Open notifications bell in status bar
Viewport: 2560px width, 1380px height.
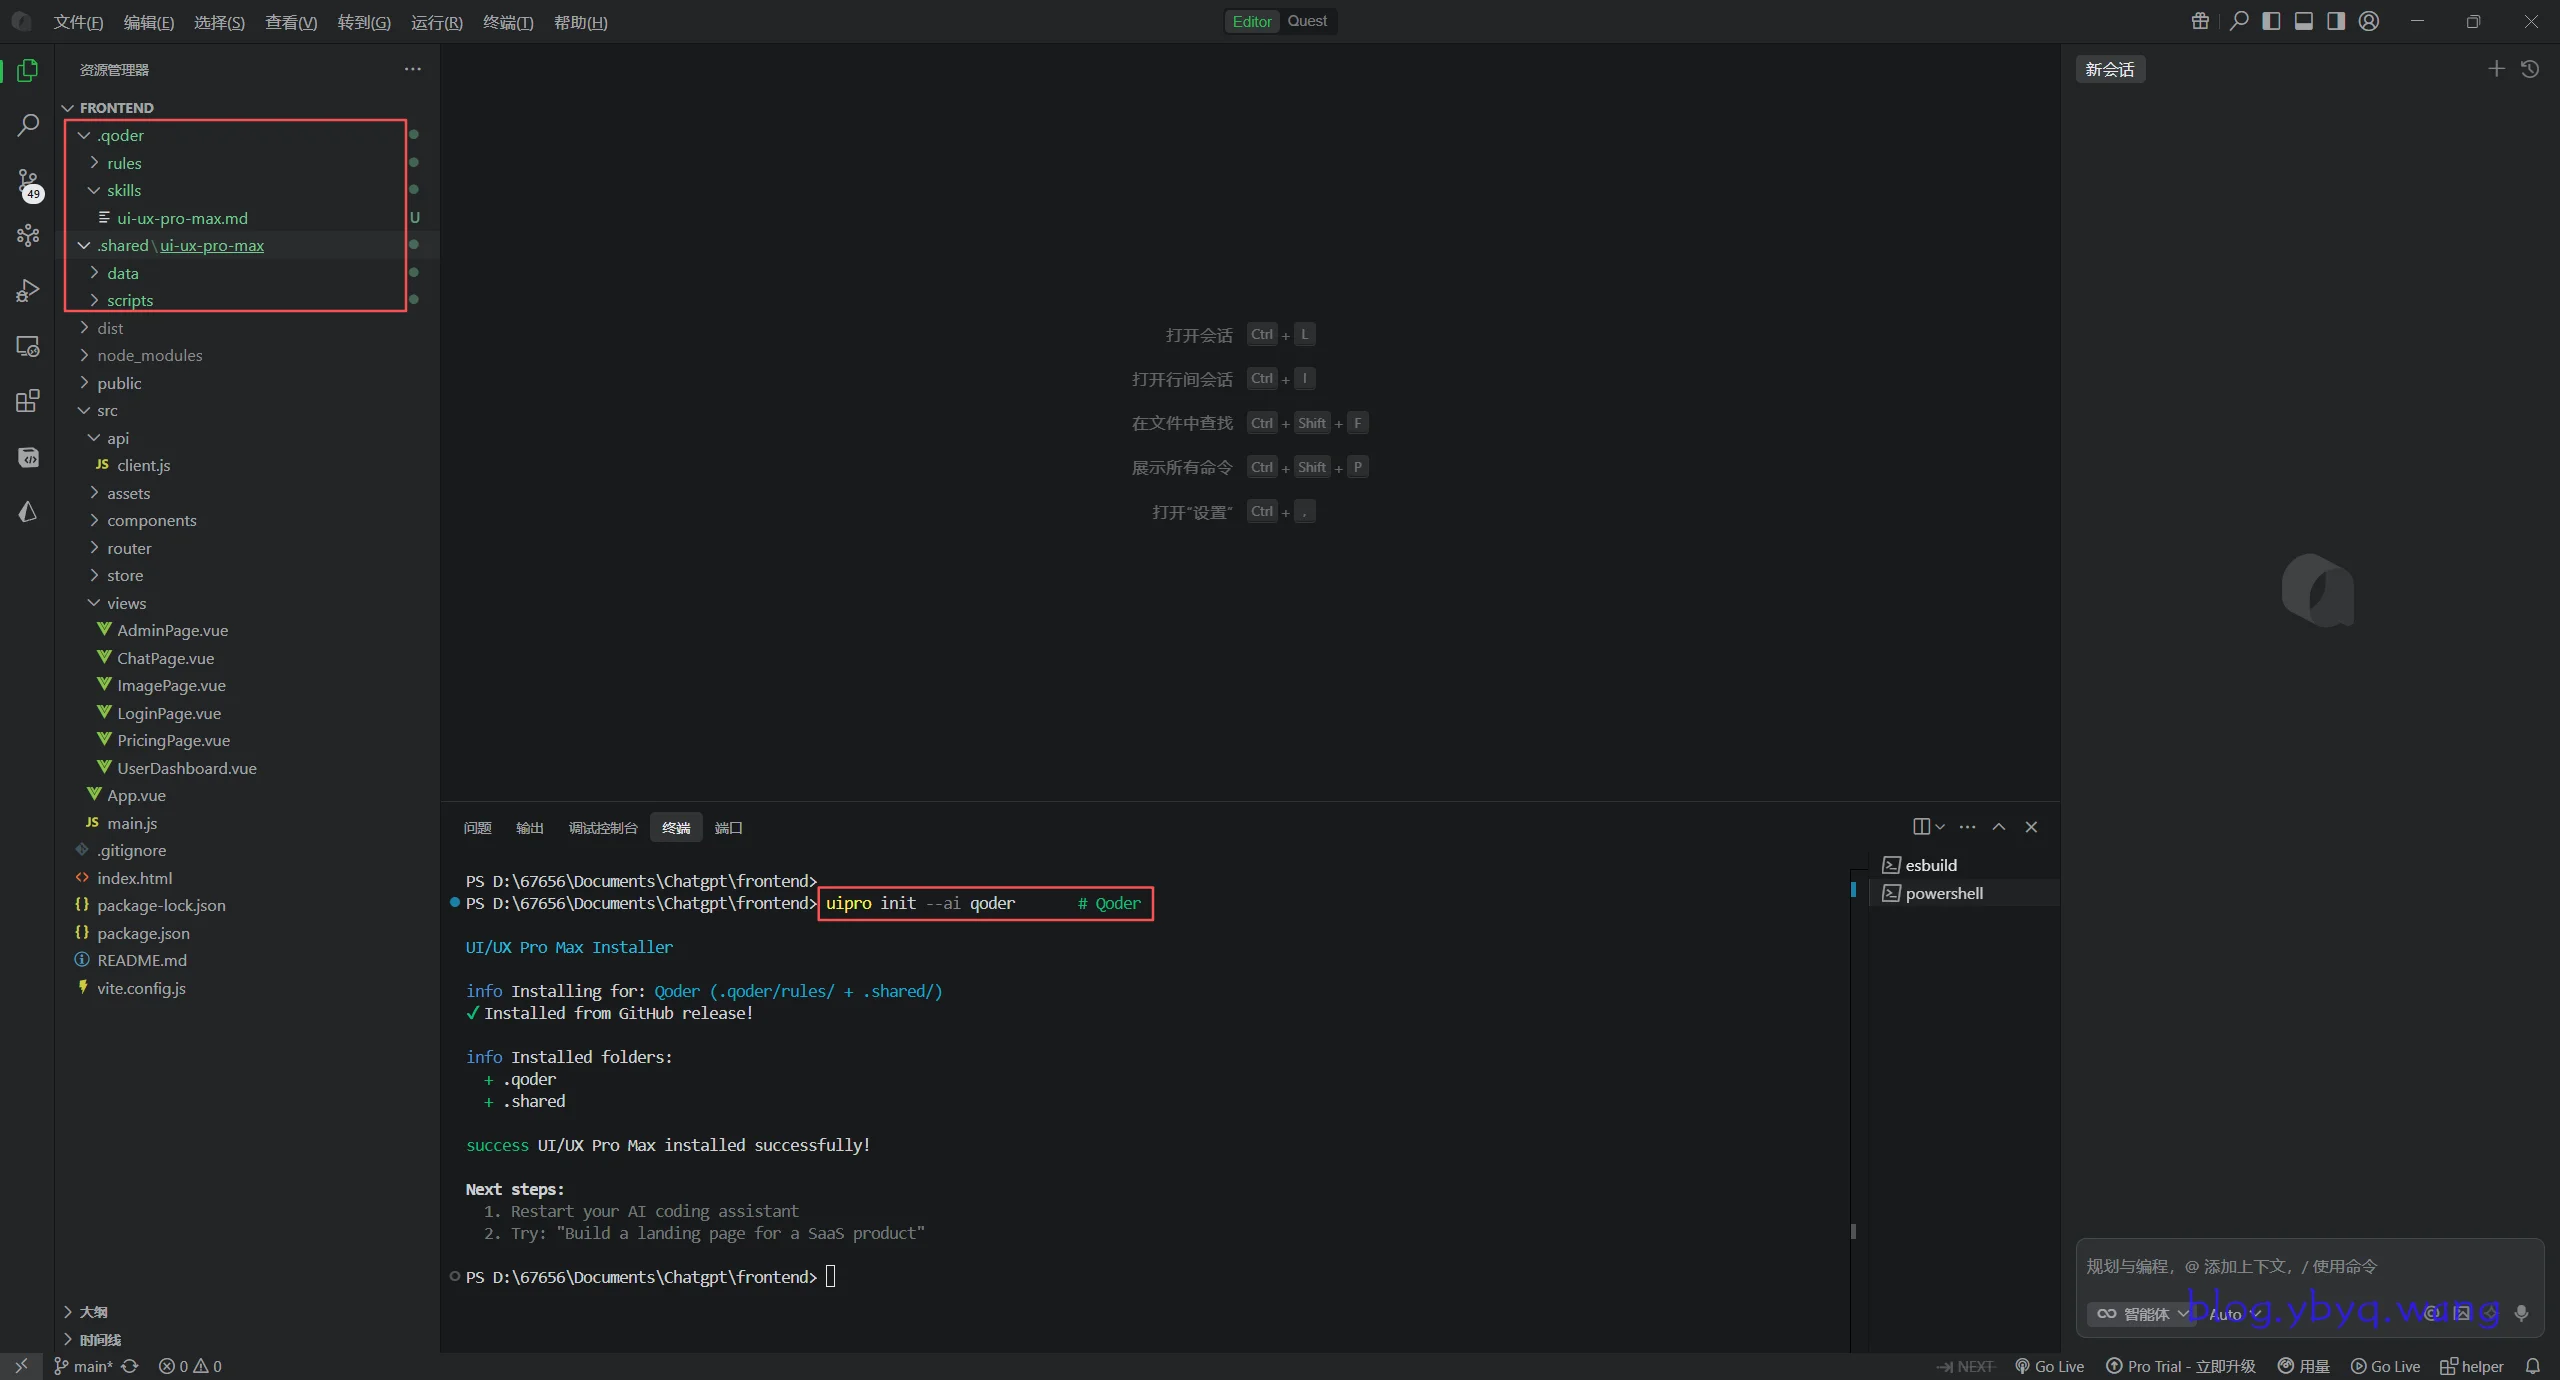coord(2533,1366)
